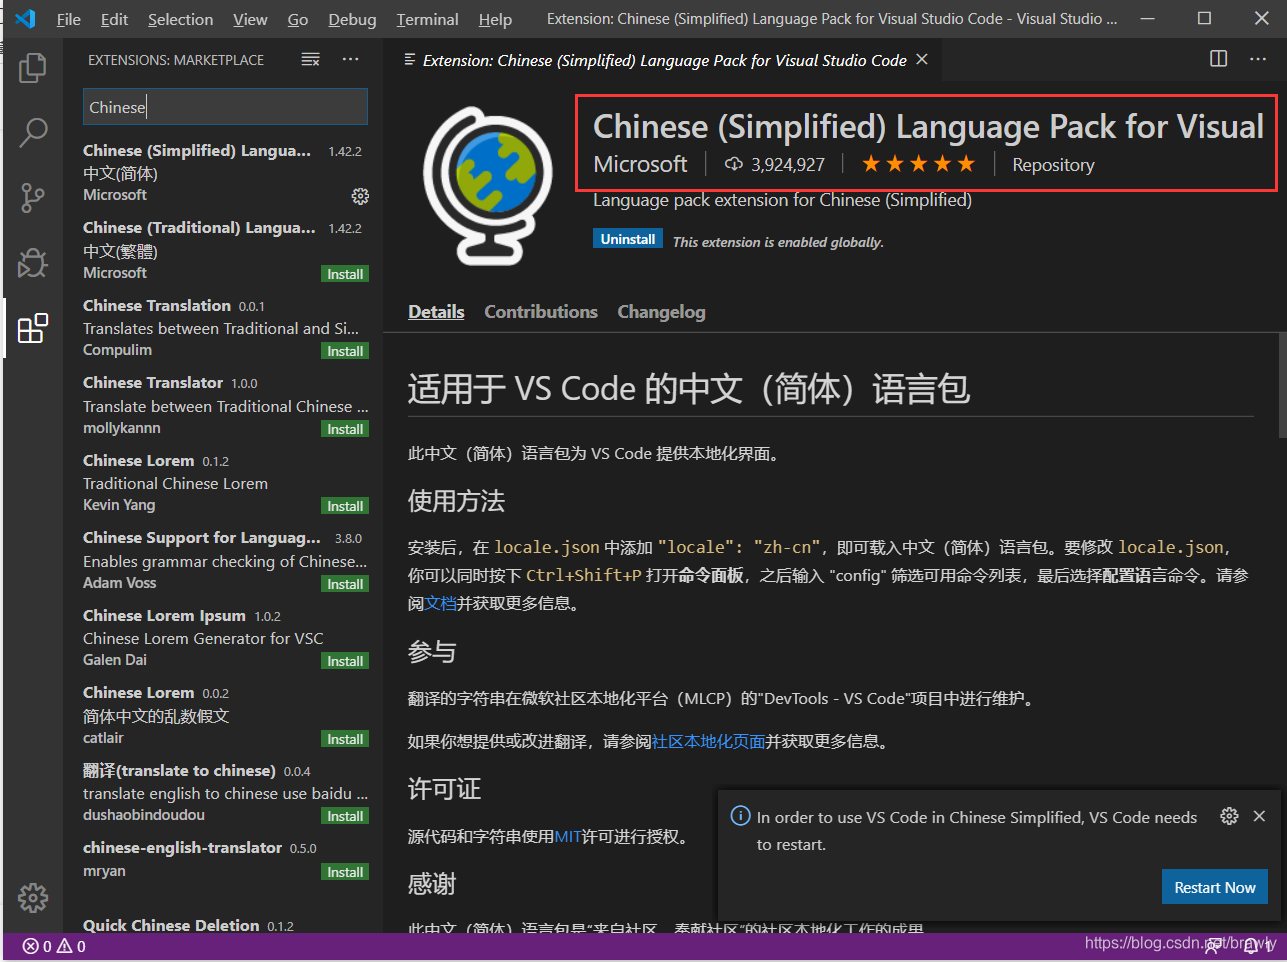Clear extensions search results icon
The image size is (1287, 962).
[311, 60]
